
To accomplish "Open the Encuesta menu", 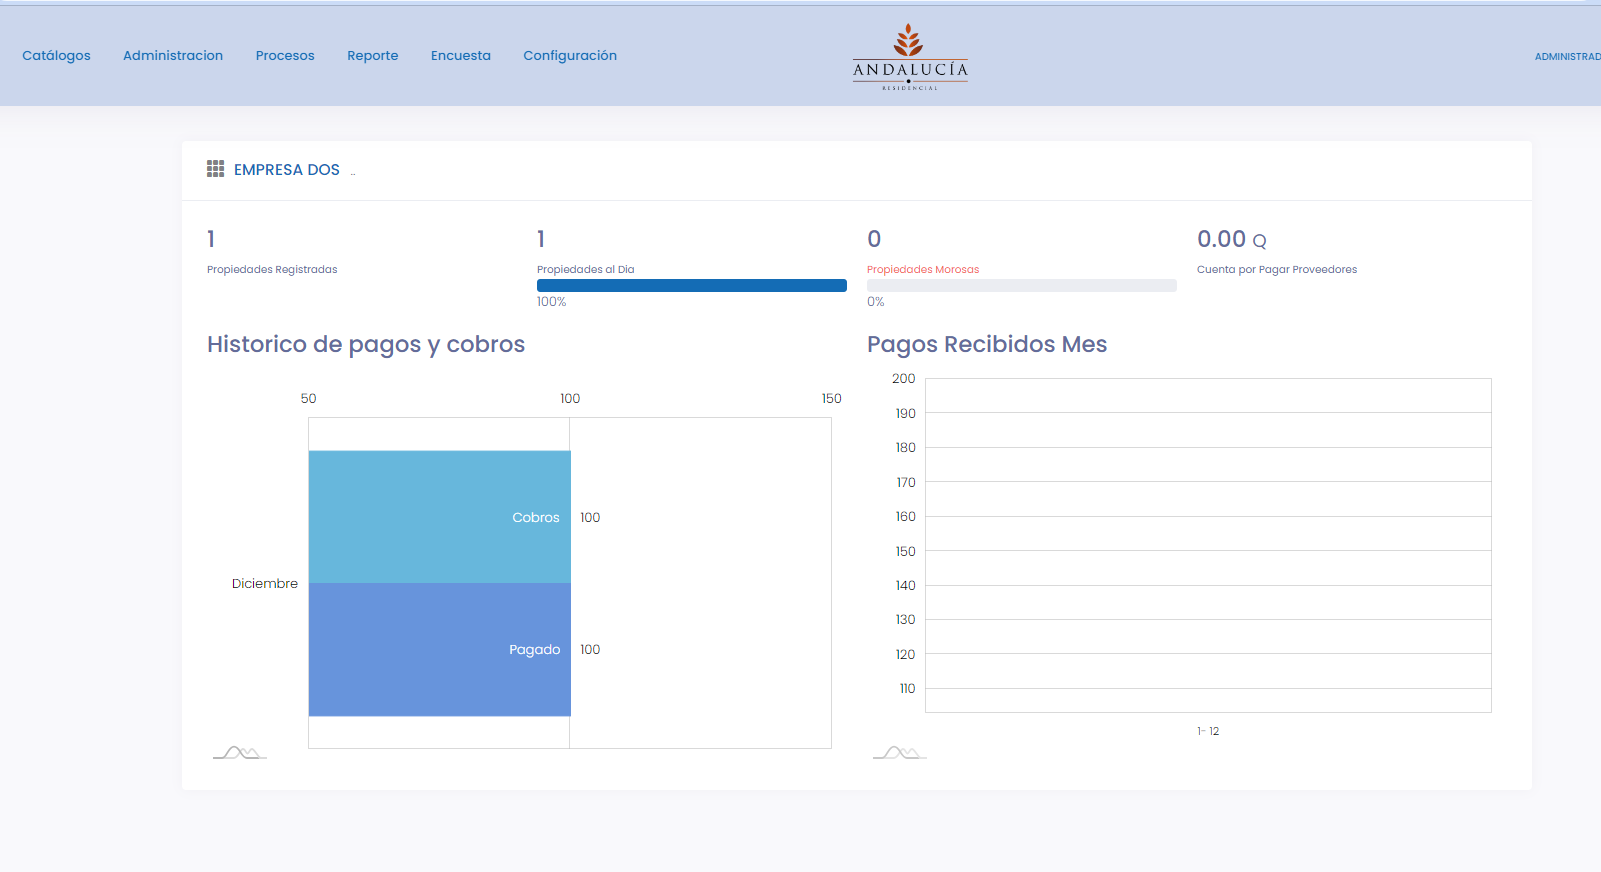I will [x=461, y=55].
